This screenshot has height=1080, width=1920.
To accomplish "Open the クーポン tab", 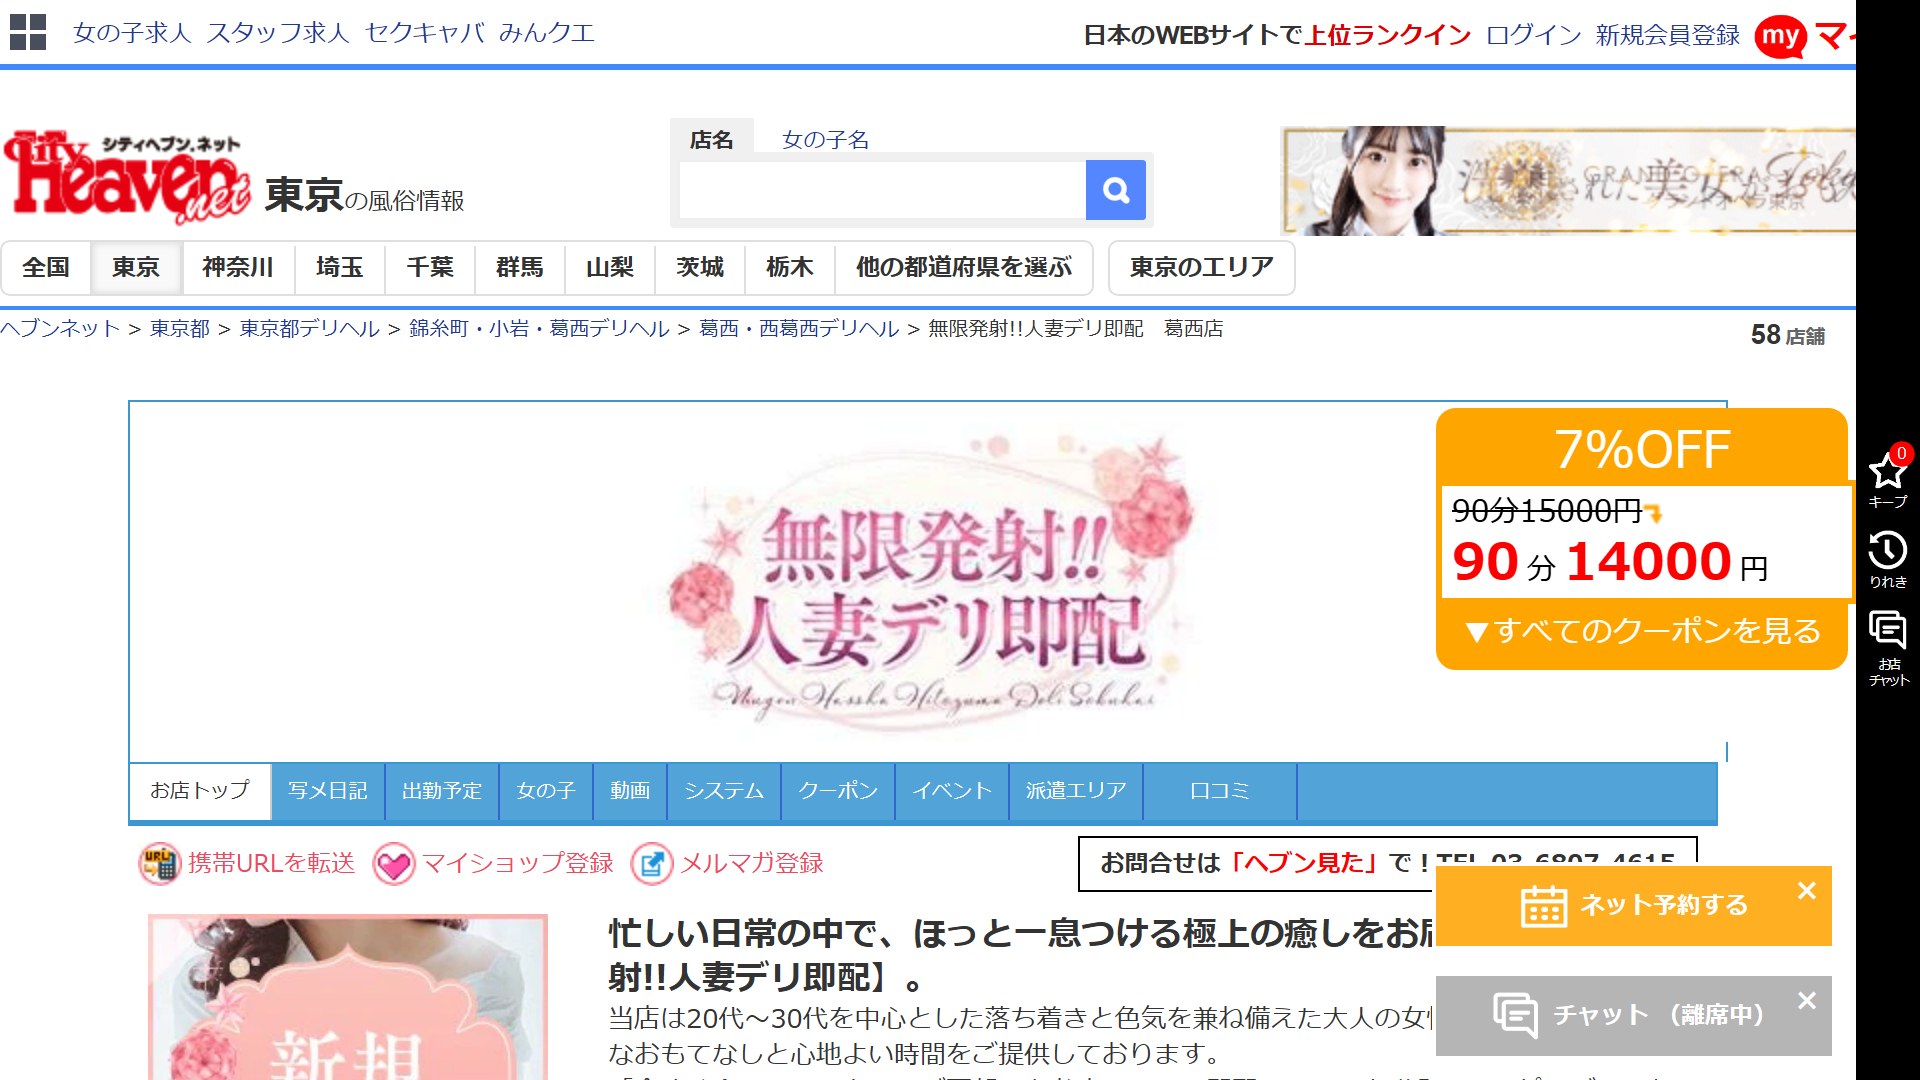I will click(838, 791).
